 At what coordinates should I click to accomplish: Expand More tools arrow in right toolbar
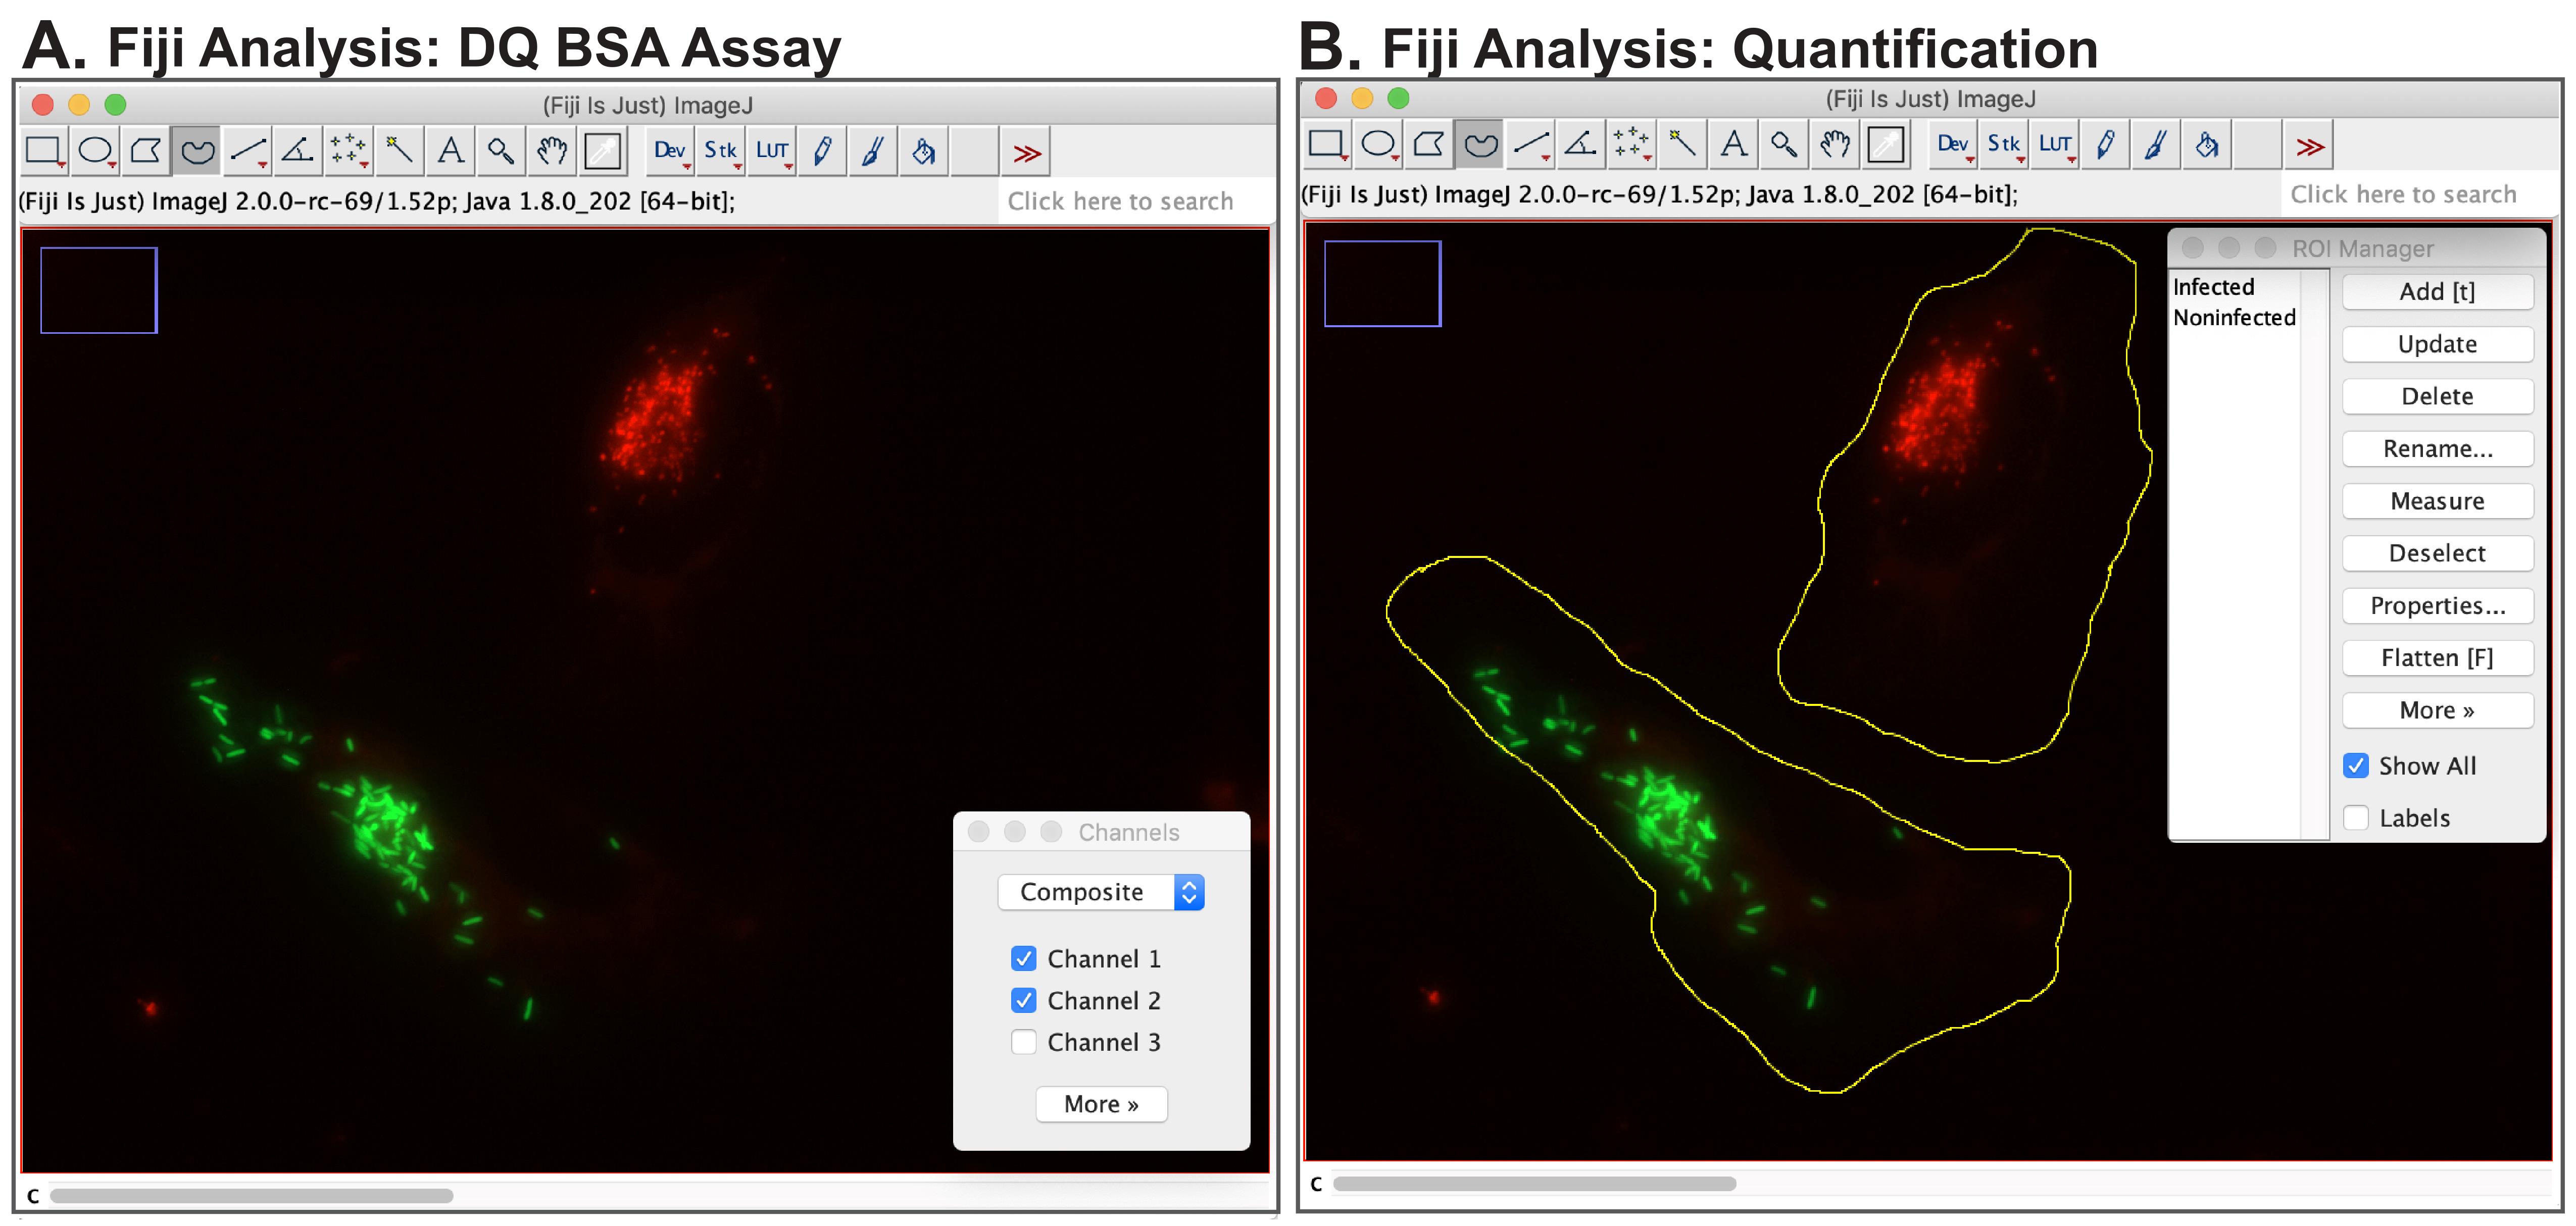click(x=2309, y=146)
